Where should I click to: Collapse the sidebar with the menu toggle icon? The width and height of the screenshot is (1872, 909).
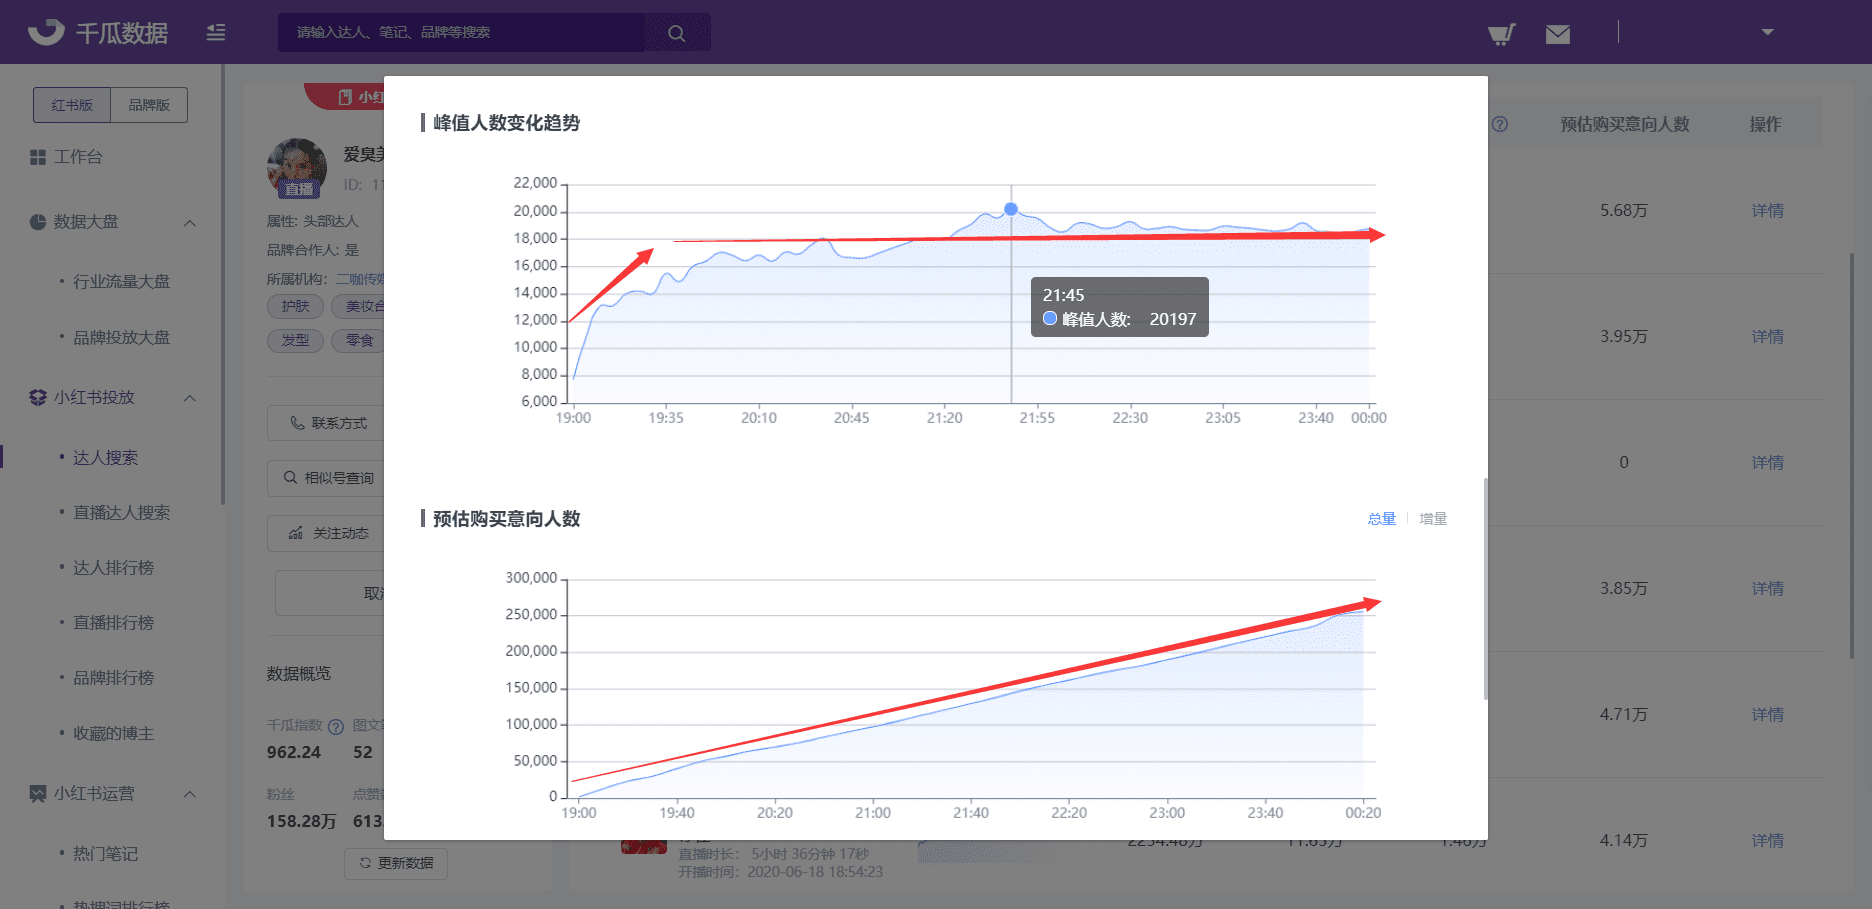(x=216, y=32)
